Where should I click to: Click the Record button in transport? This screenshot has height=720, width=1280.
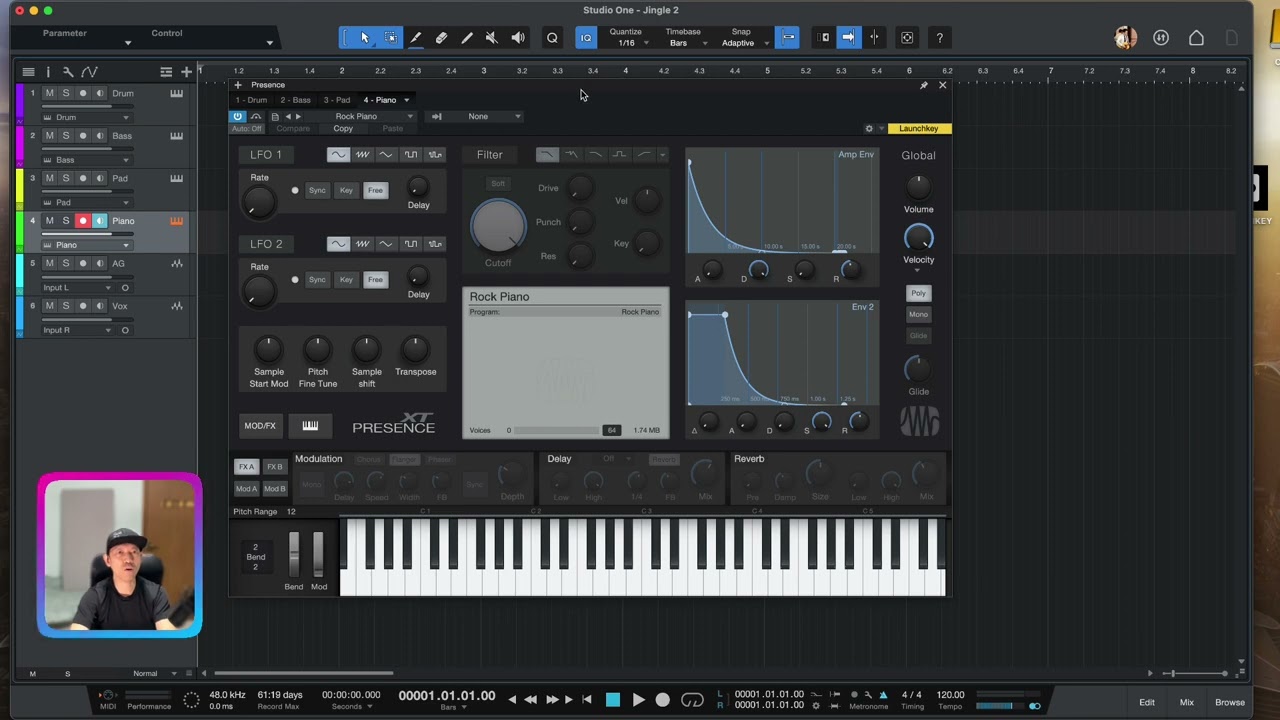pos(662,700)
